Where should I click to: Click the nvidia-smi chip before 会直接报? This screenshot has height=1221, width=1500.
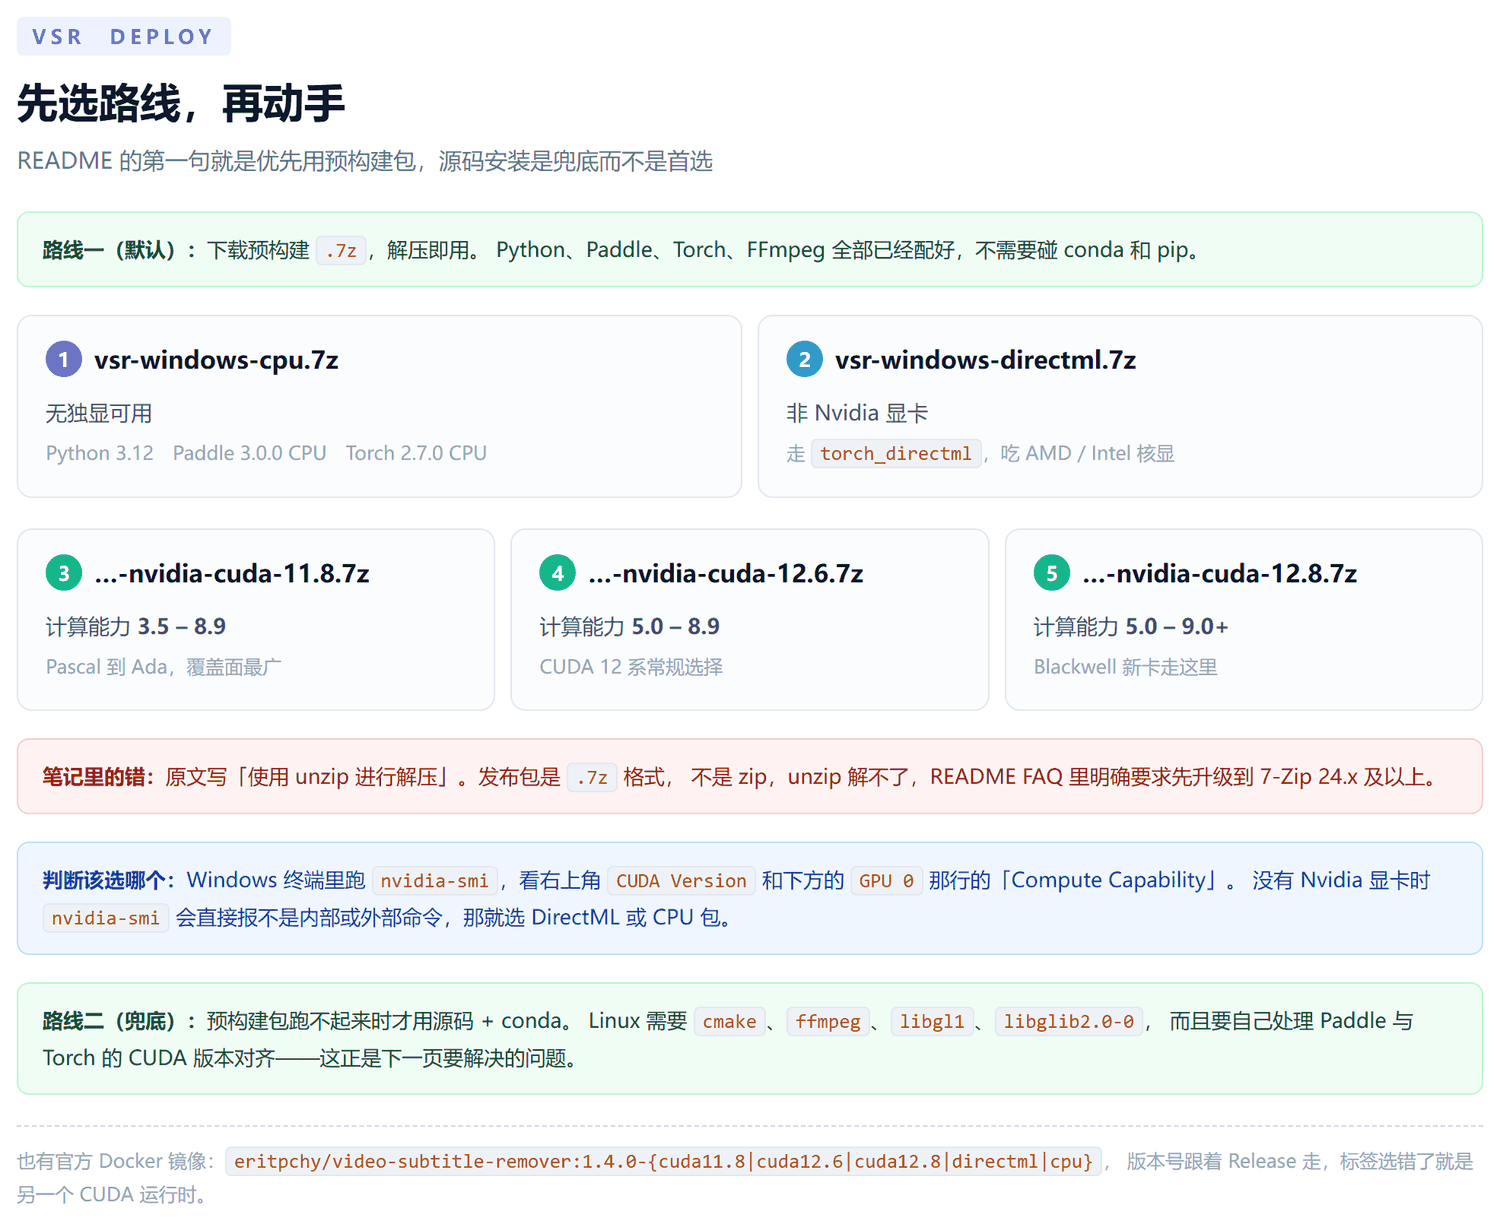106,918
